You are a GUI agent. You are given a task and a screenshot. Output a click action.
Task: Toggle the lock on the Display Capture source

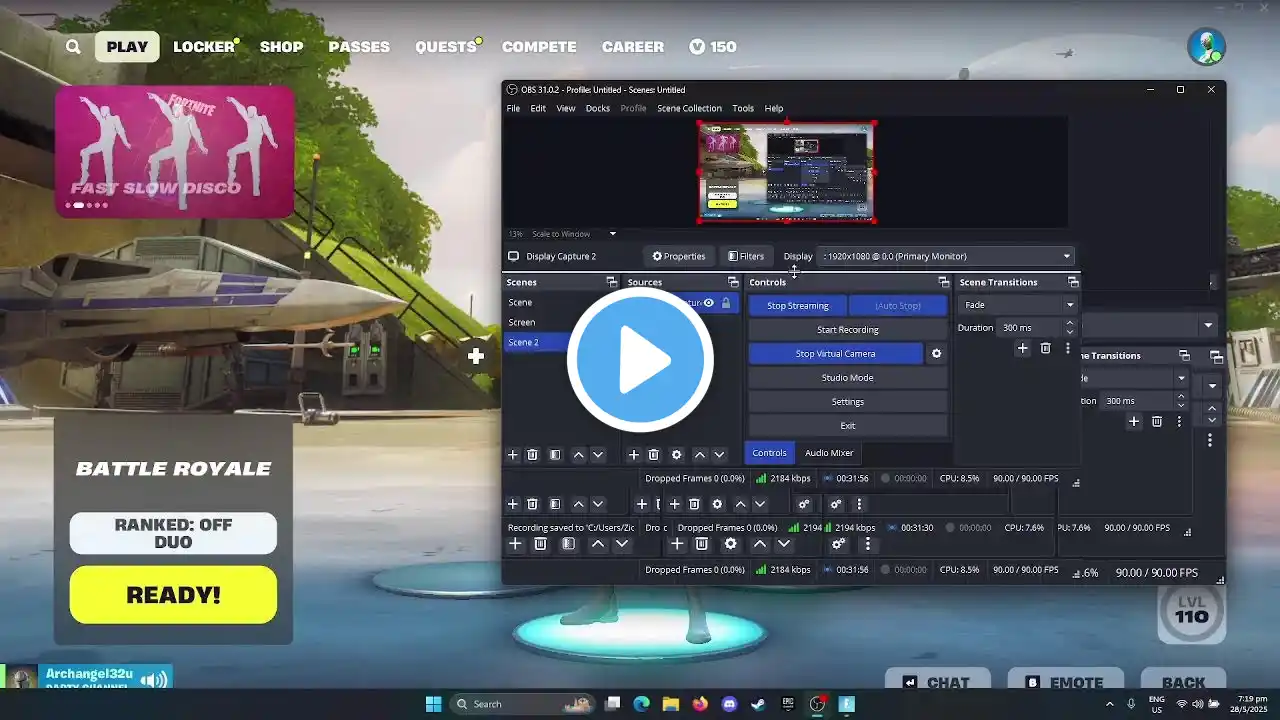(x=726, y=303)
